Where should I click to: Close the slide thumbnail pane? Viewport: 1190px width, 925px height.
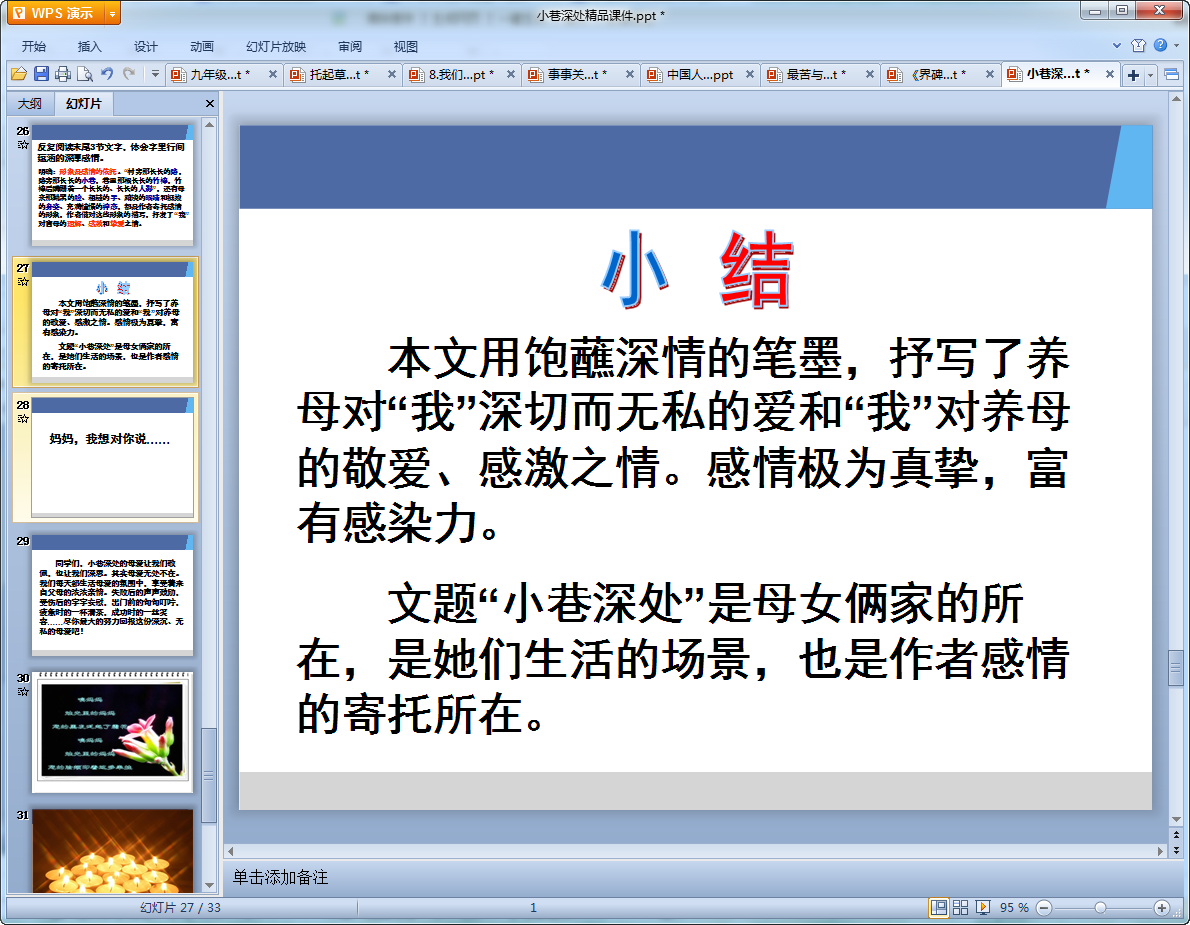pos(209,104)
